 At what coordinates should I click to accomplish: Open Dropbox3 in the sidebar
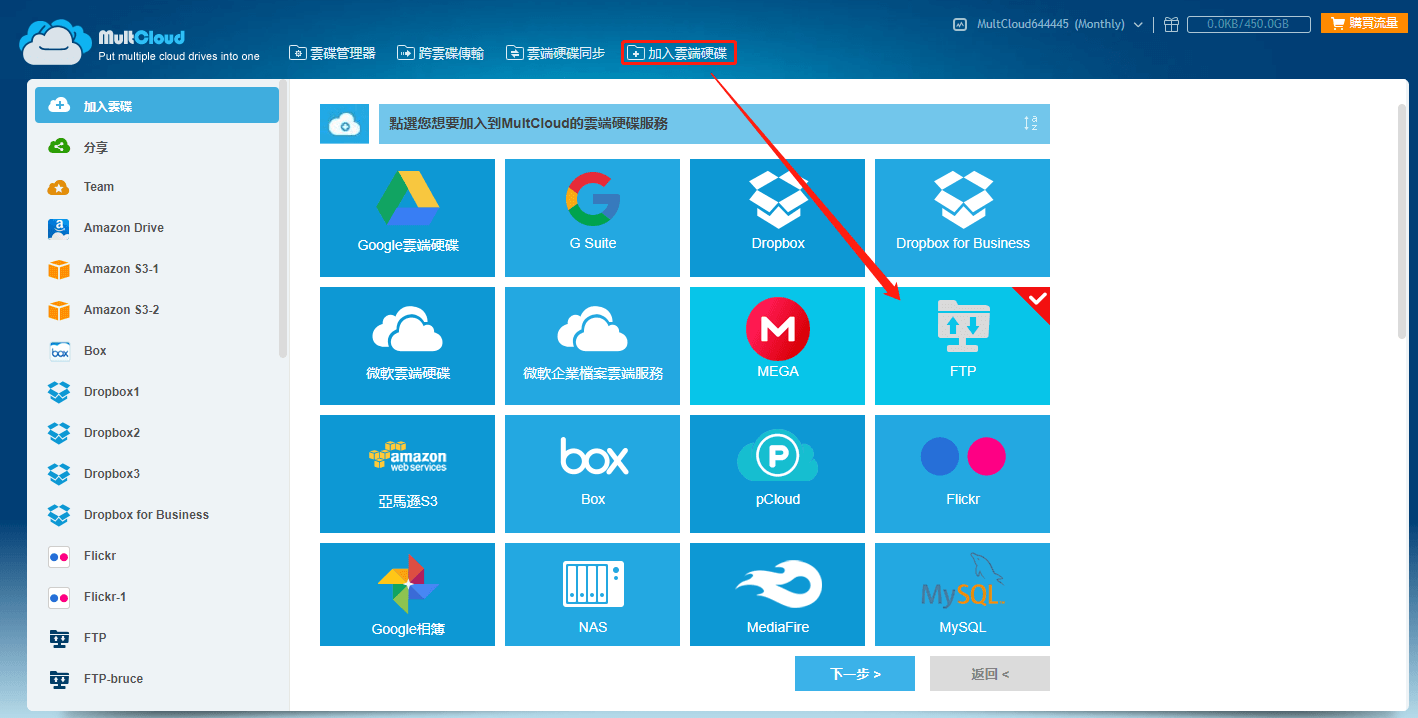click(x=157, y=474)
